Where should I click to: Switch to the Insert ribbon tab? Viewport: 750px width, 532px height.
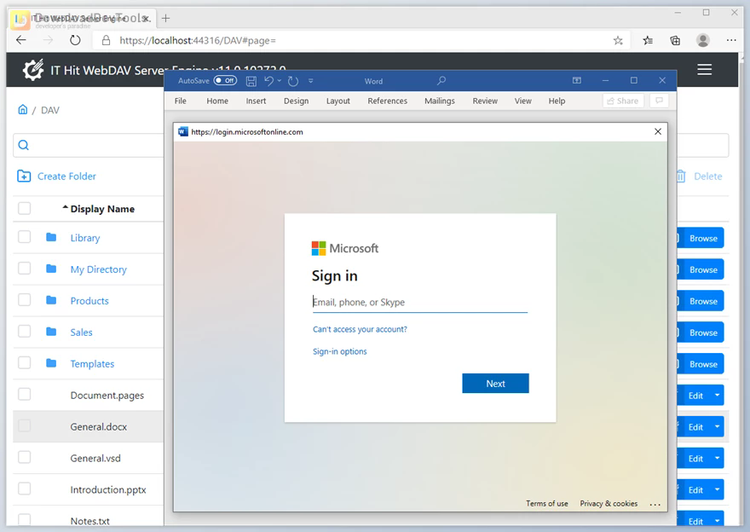click(x=256, y=101)
